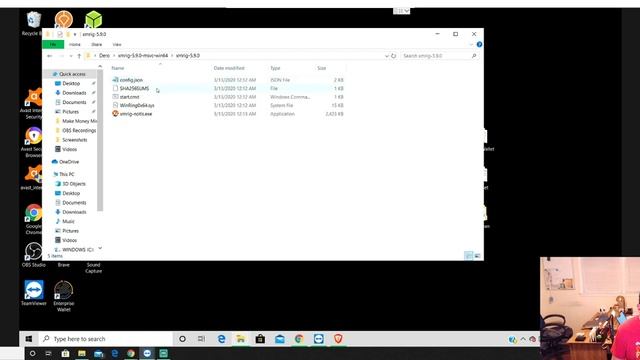Click the Type here to search box
640x360 pixels.
tap(107, 339)
